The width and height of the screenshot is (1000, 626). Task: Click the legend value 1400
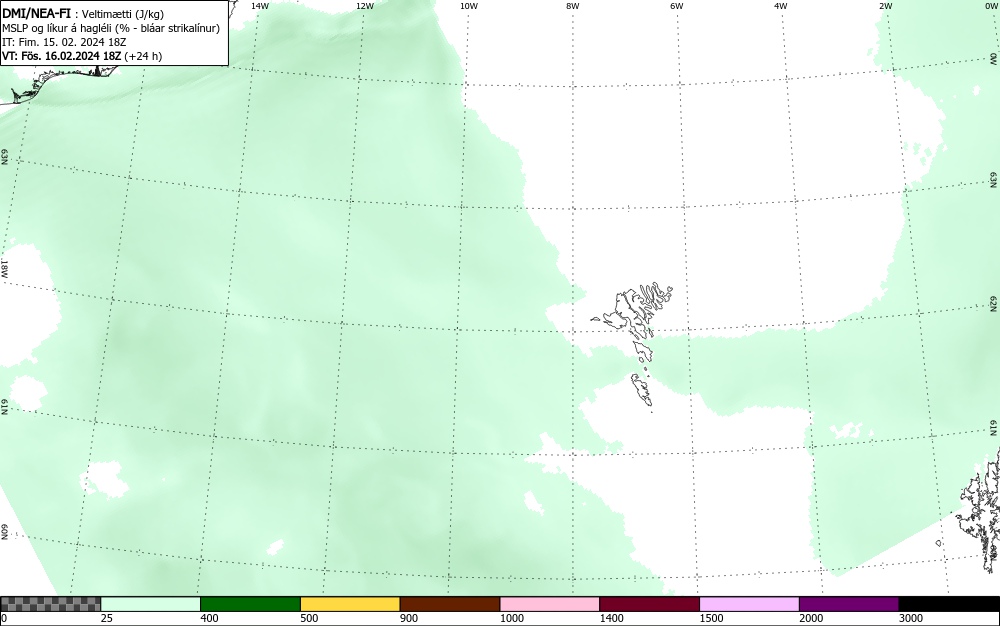point(612,618)
